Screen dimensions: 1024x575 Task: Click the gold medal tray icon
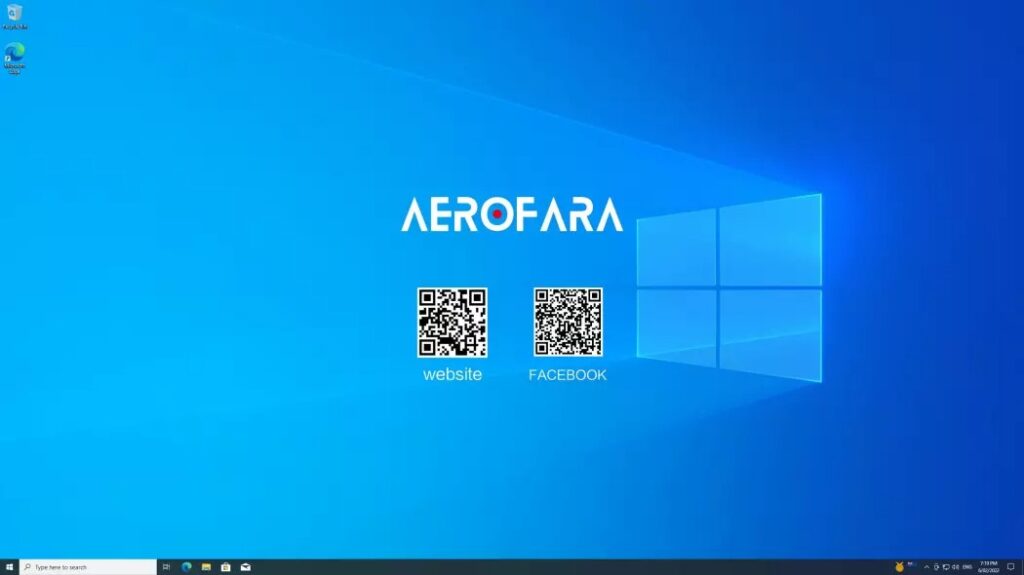click(899, 567)
